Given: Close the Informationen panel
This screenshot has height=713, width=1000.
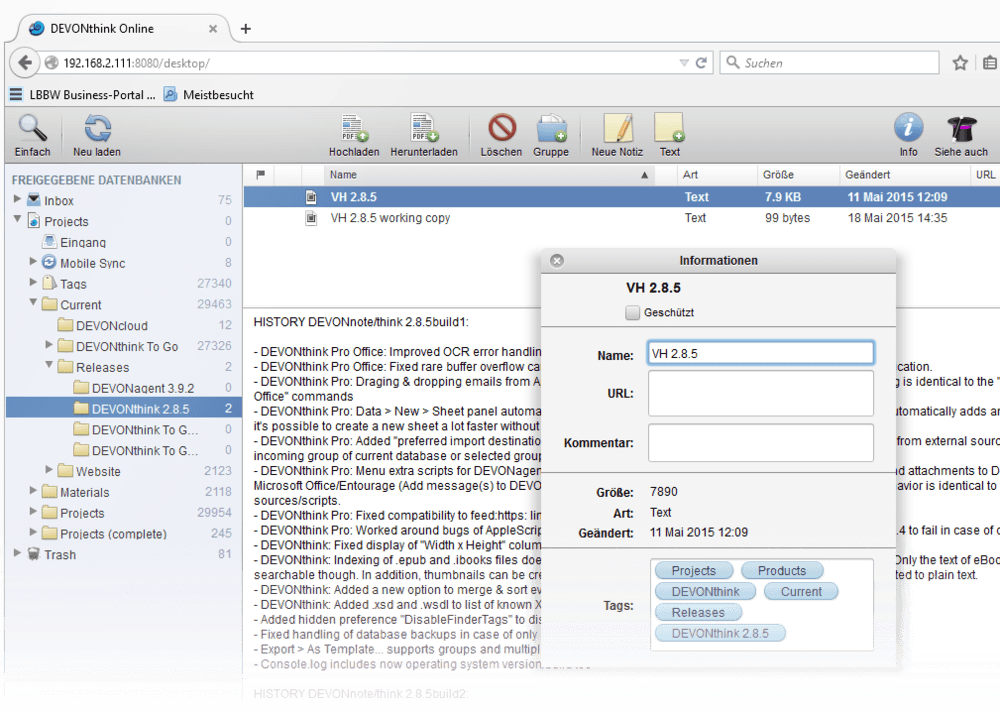Looking at the screenshot, I should click(x=557, y=260).
